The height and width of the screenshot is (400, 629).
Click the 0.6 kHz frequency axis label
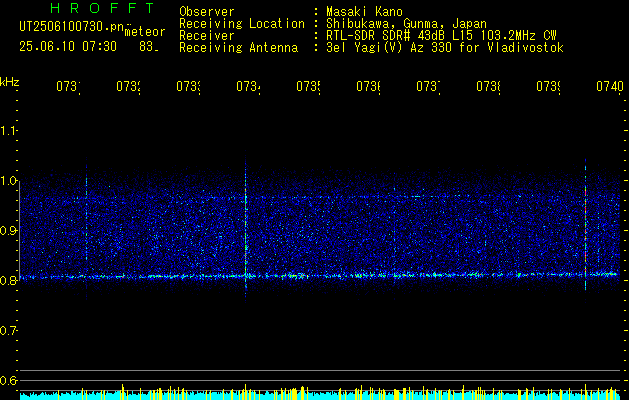[8, 380]
